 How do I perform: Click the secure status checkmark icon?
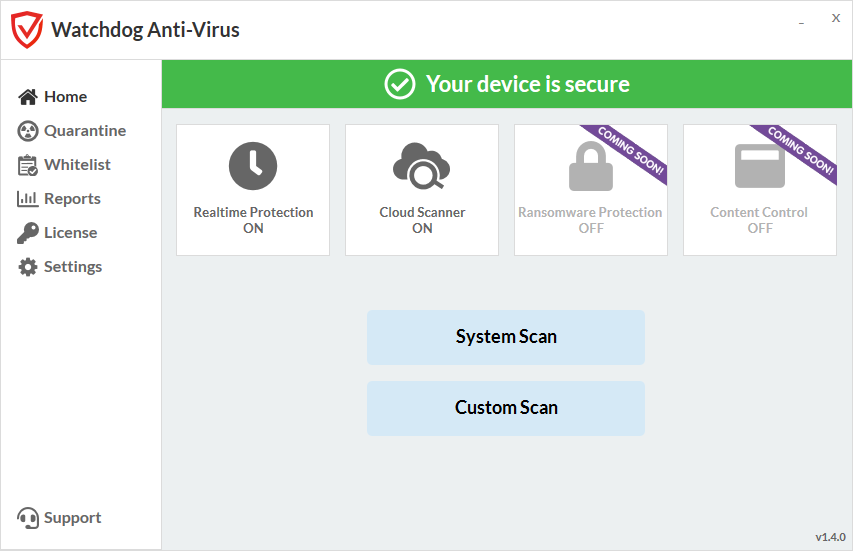(400, 84)
